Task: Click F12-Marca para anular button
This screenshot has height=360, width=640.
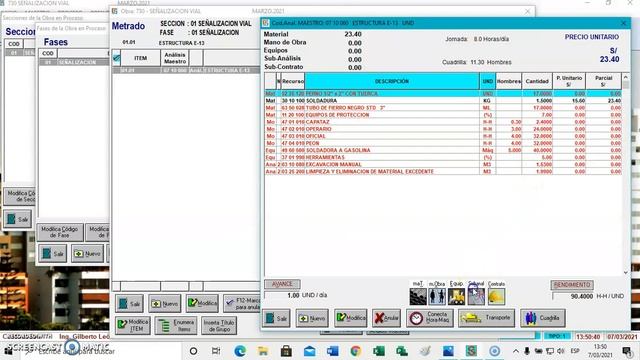Action: (x=242, y=303)
